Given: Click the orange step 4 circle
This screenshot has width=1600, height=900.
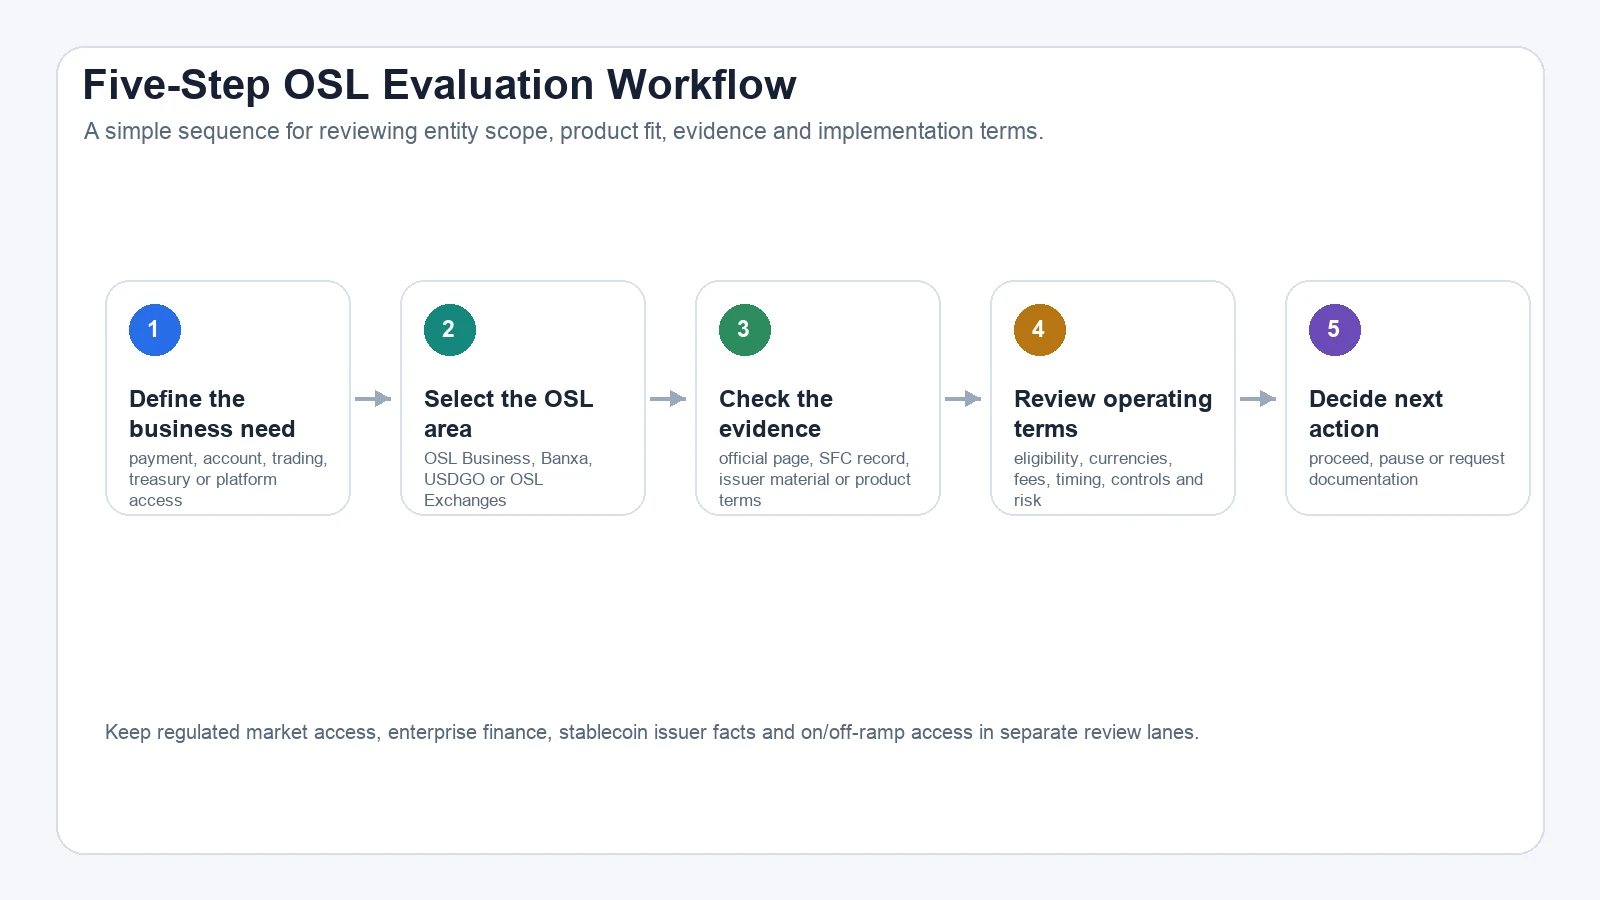Looking at the screenshot, I should 1040,330.
